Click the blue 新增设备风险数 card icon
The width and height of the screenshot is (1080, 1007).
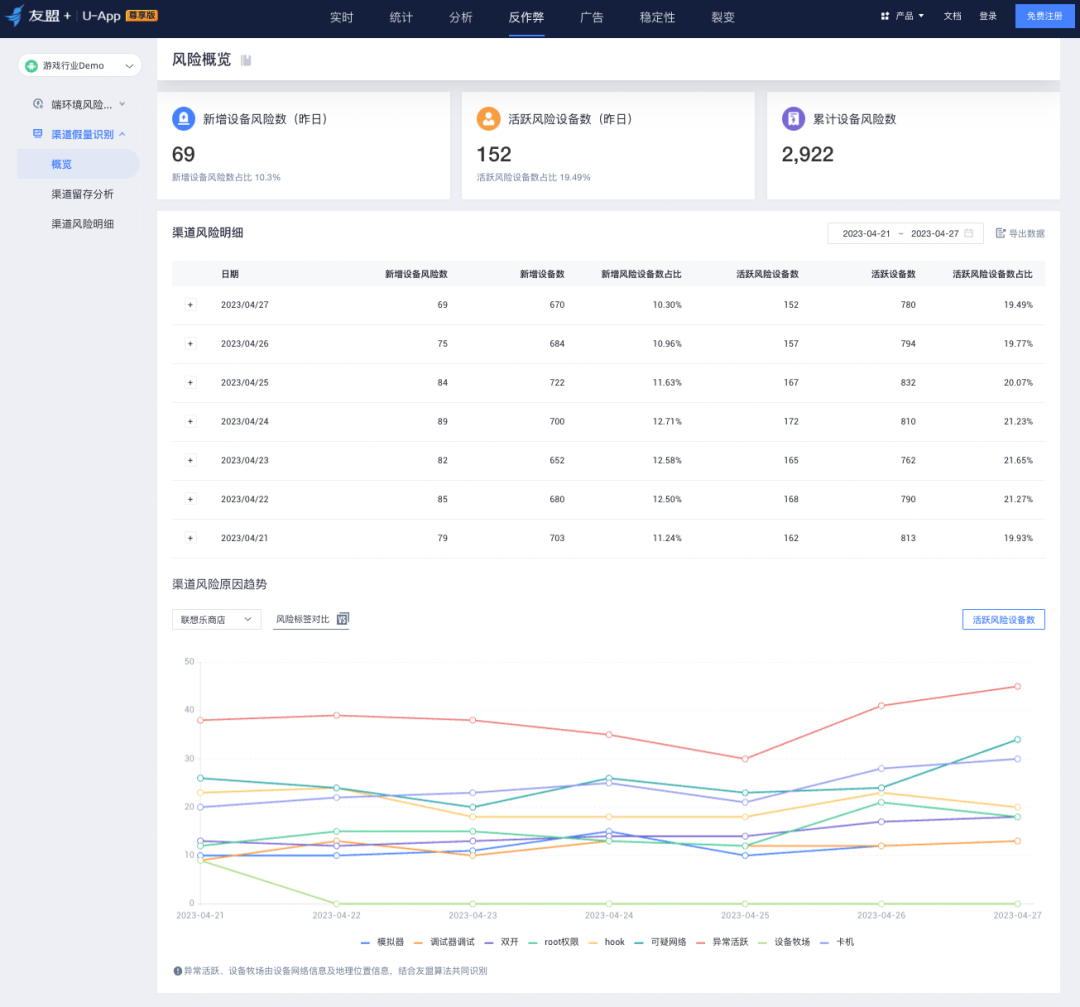pyautogui.click(x=183, y=118)
